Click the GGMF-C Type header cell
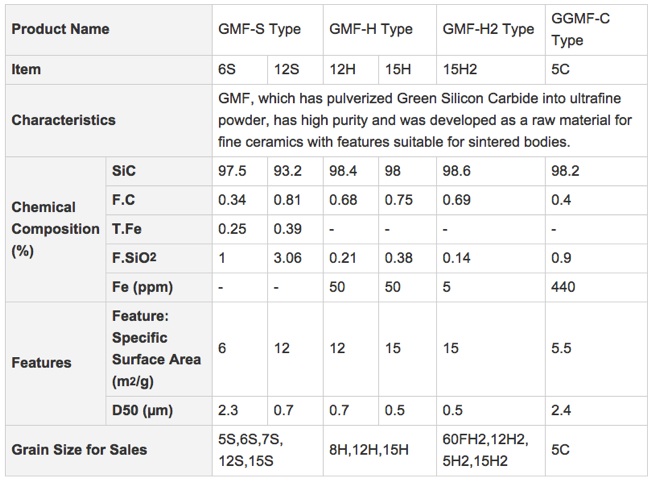The image size is (656, 483). [x=596, y=29]
